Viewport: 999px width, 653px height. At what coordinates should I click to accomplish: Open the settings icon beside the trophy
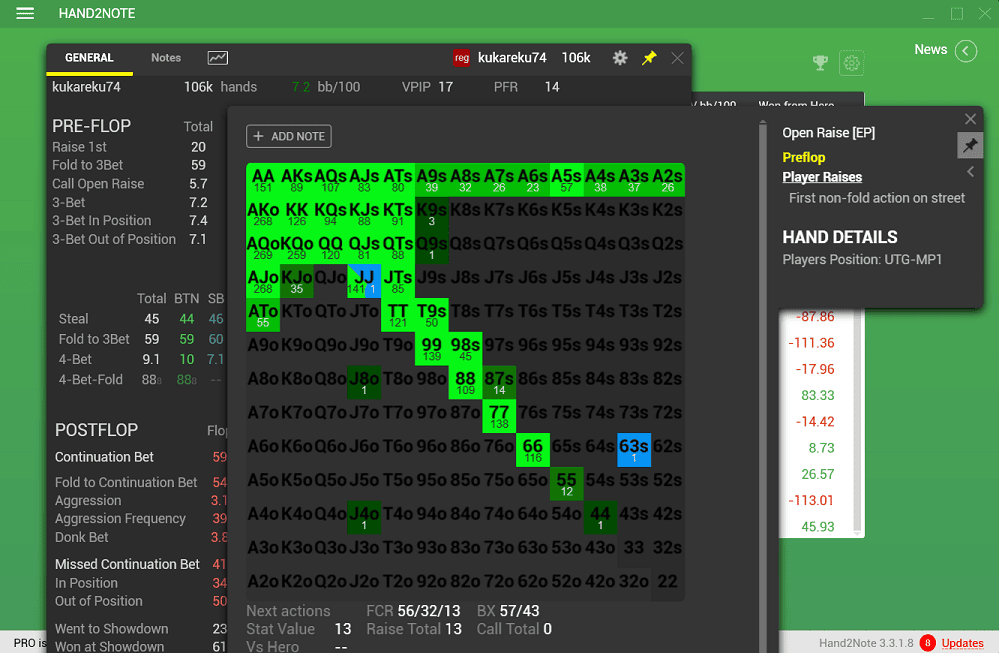(851, 62)
